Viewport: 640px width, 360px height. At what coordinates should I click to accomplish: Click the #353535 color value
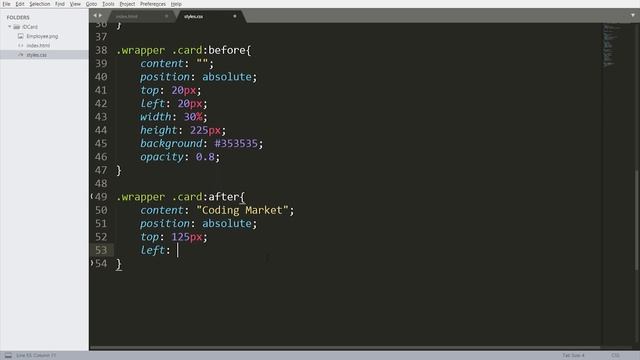coord(236,144)
